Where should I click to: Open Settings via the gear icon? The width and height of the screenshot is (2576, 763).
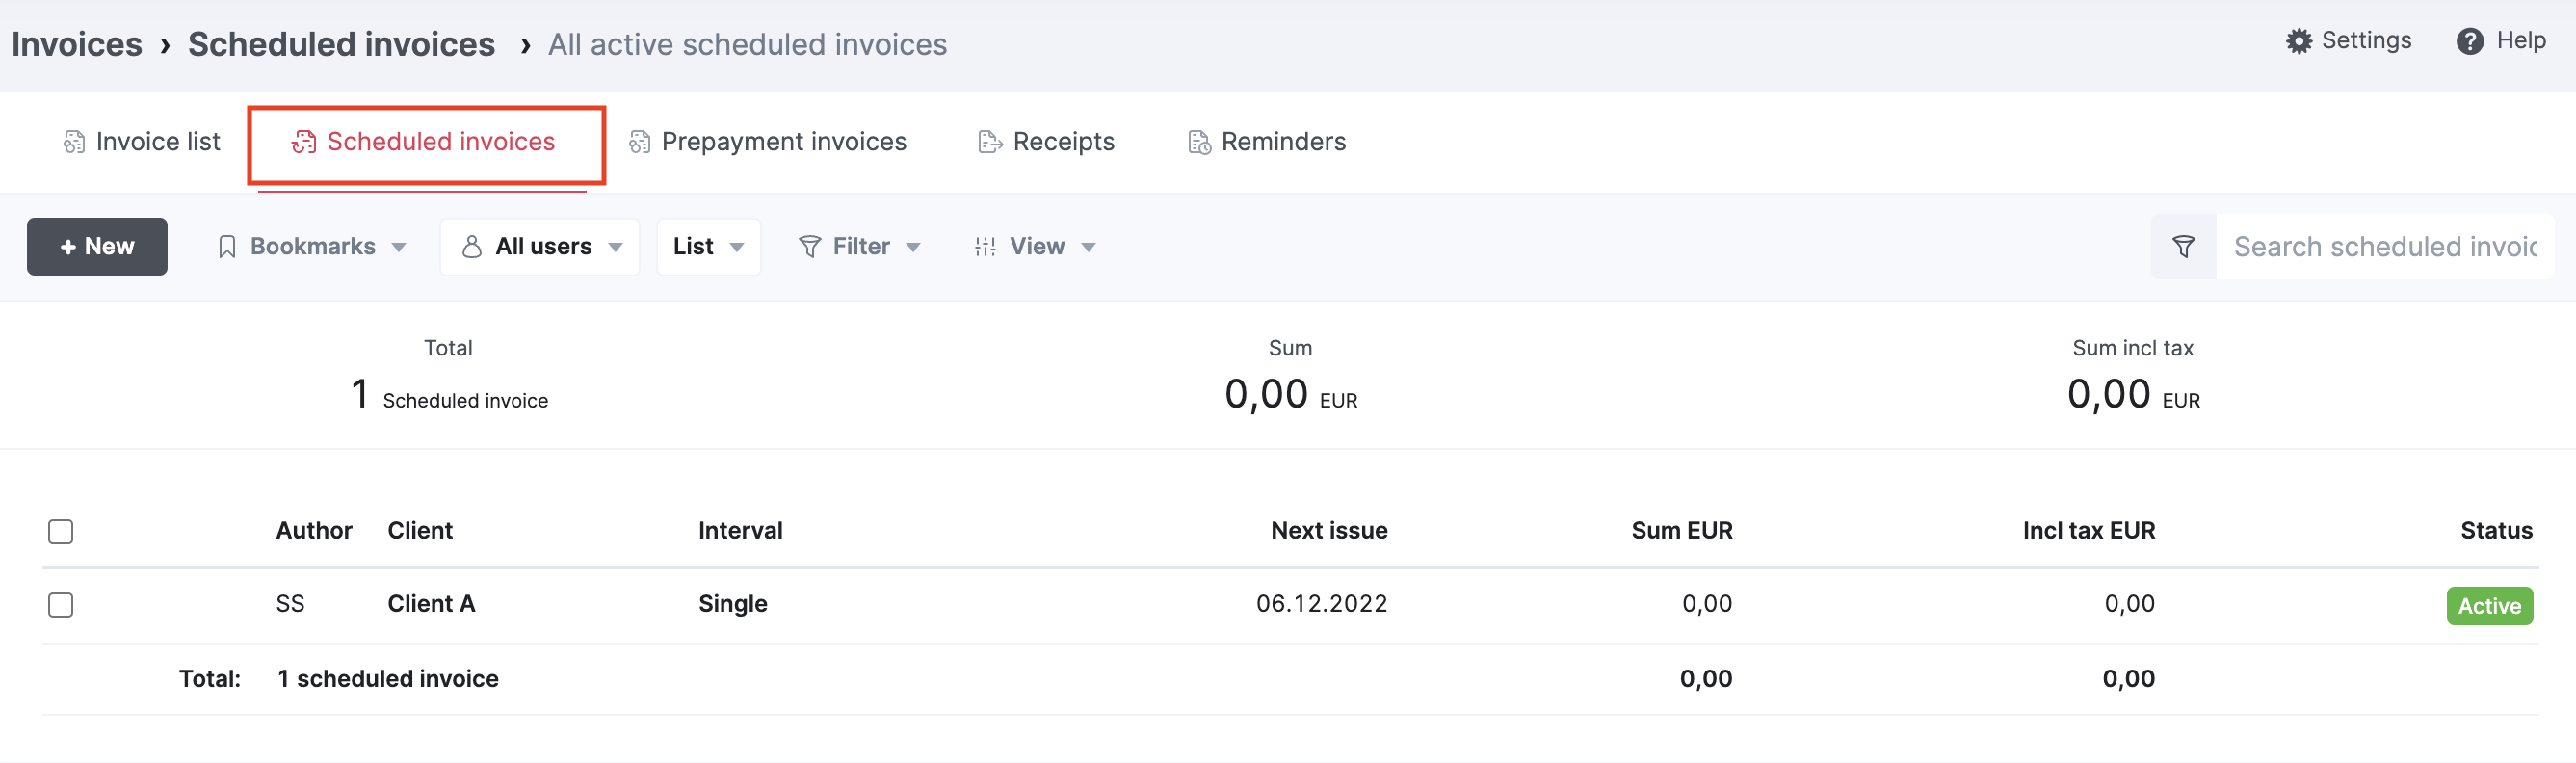pos(2299,41)
